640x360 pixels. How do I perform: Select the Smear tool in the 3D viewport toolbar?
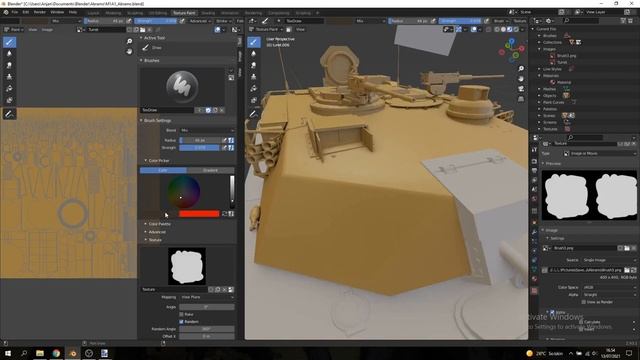[253, 65]
